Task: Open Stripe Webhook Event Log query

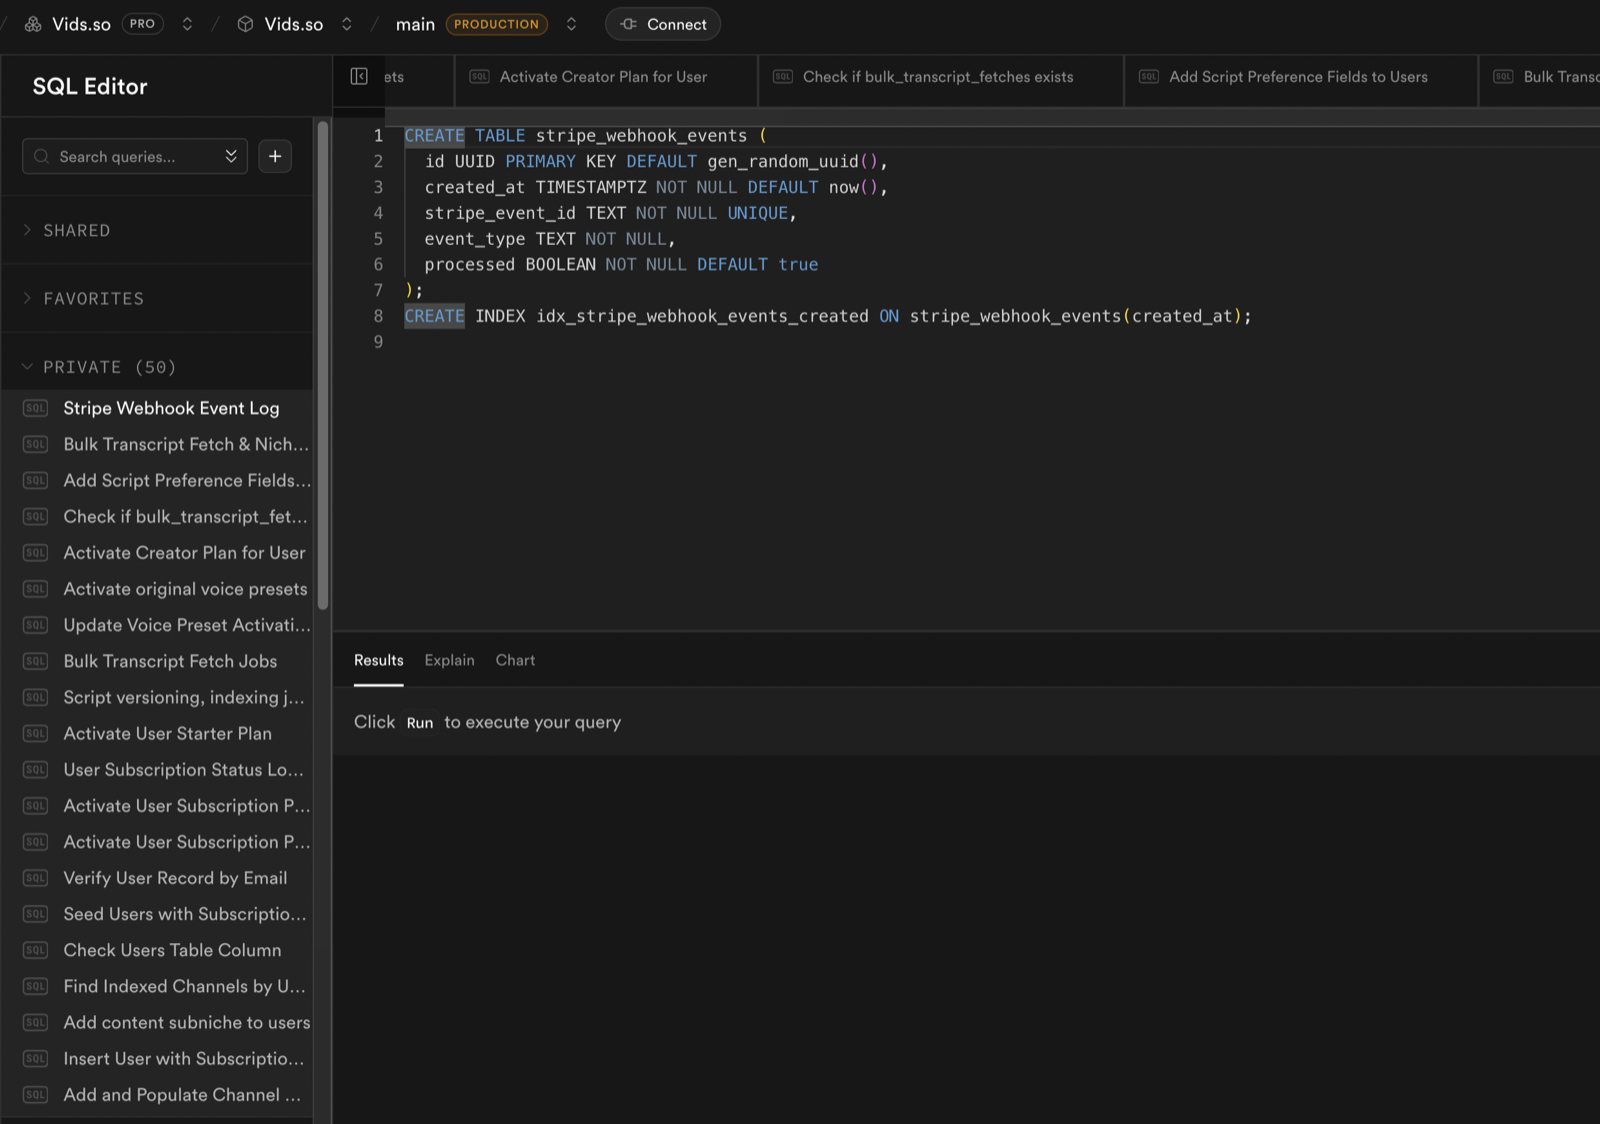Action: click(x=157, y=408)
